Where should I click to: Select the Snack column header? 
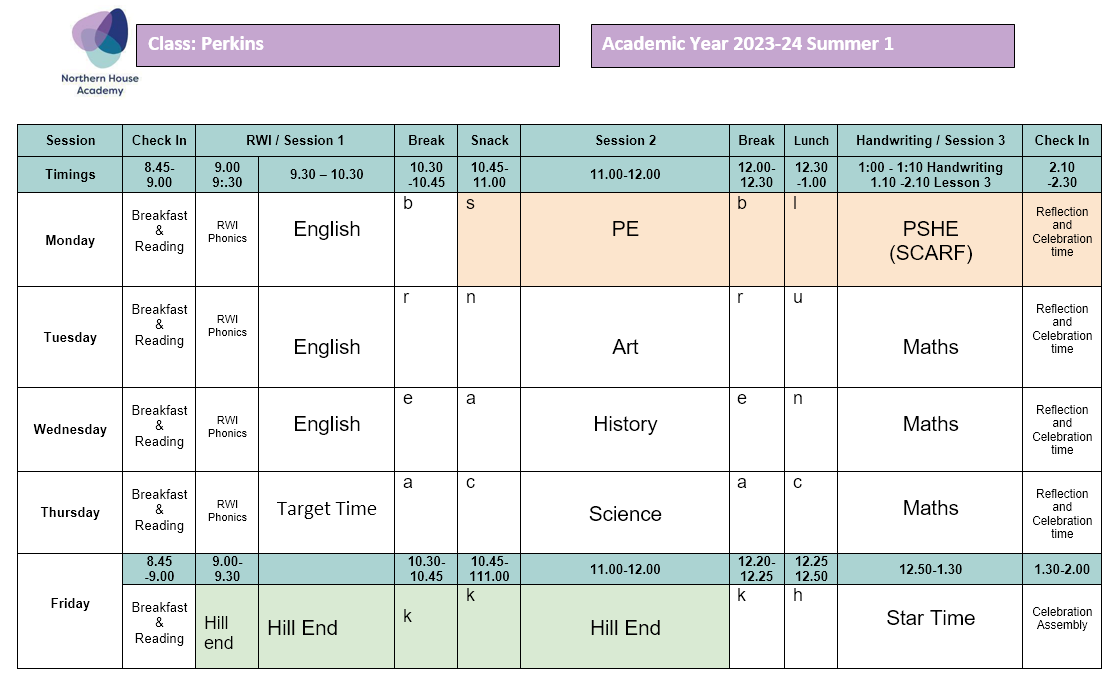(489, 141)
